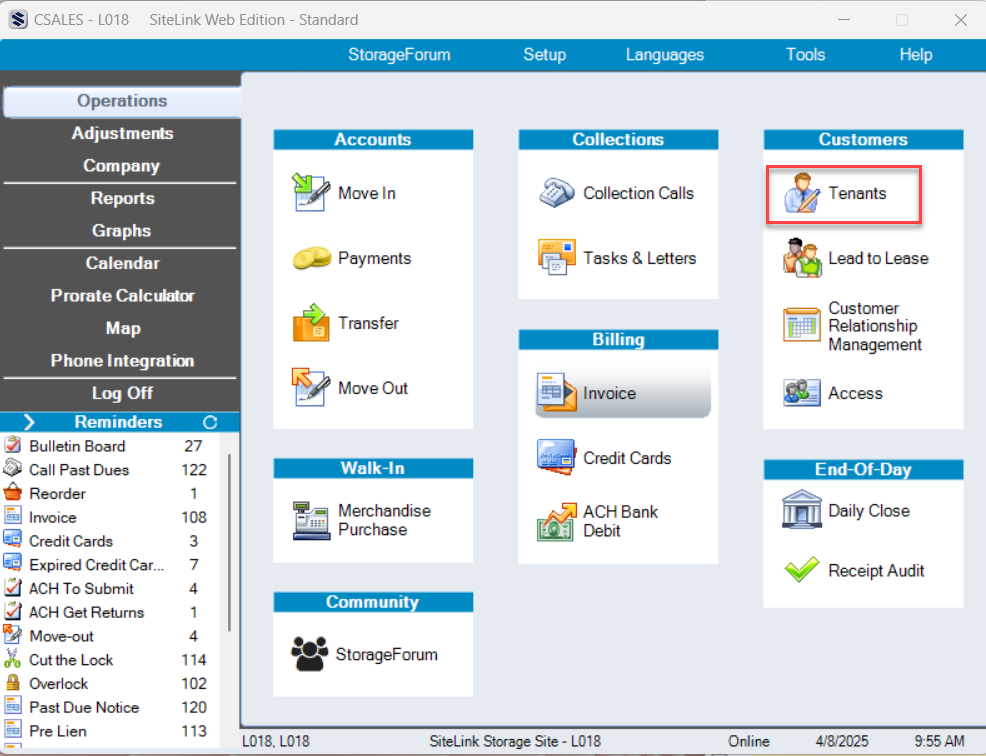Screen dimensions: 986x756
Task: Click the Move-out reminder icon
Action: point(13,635)
